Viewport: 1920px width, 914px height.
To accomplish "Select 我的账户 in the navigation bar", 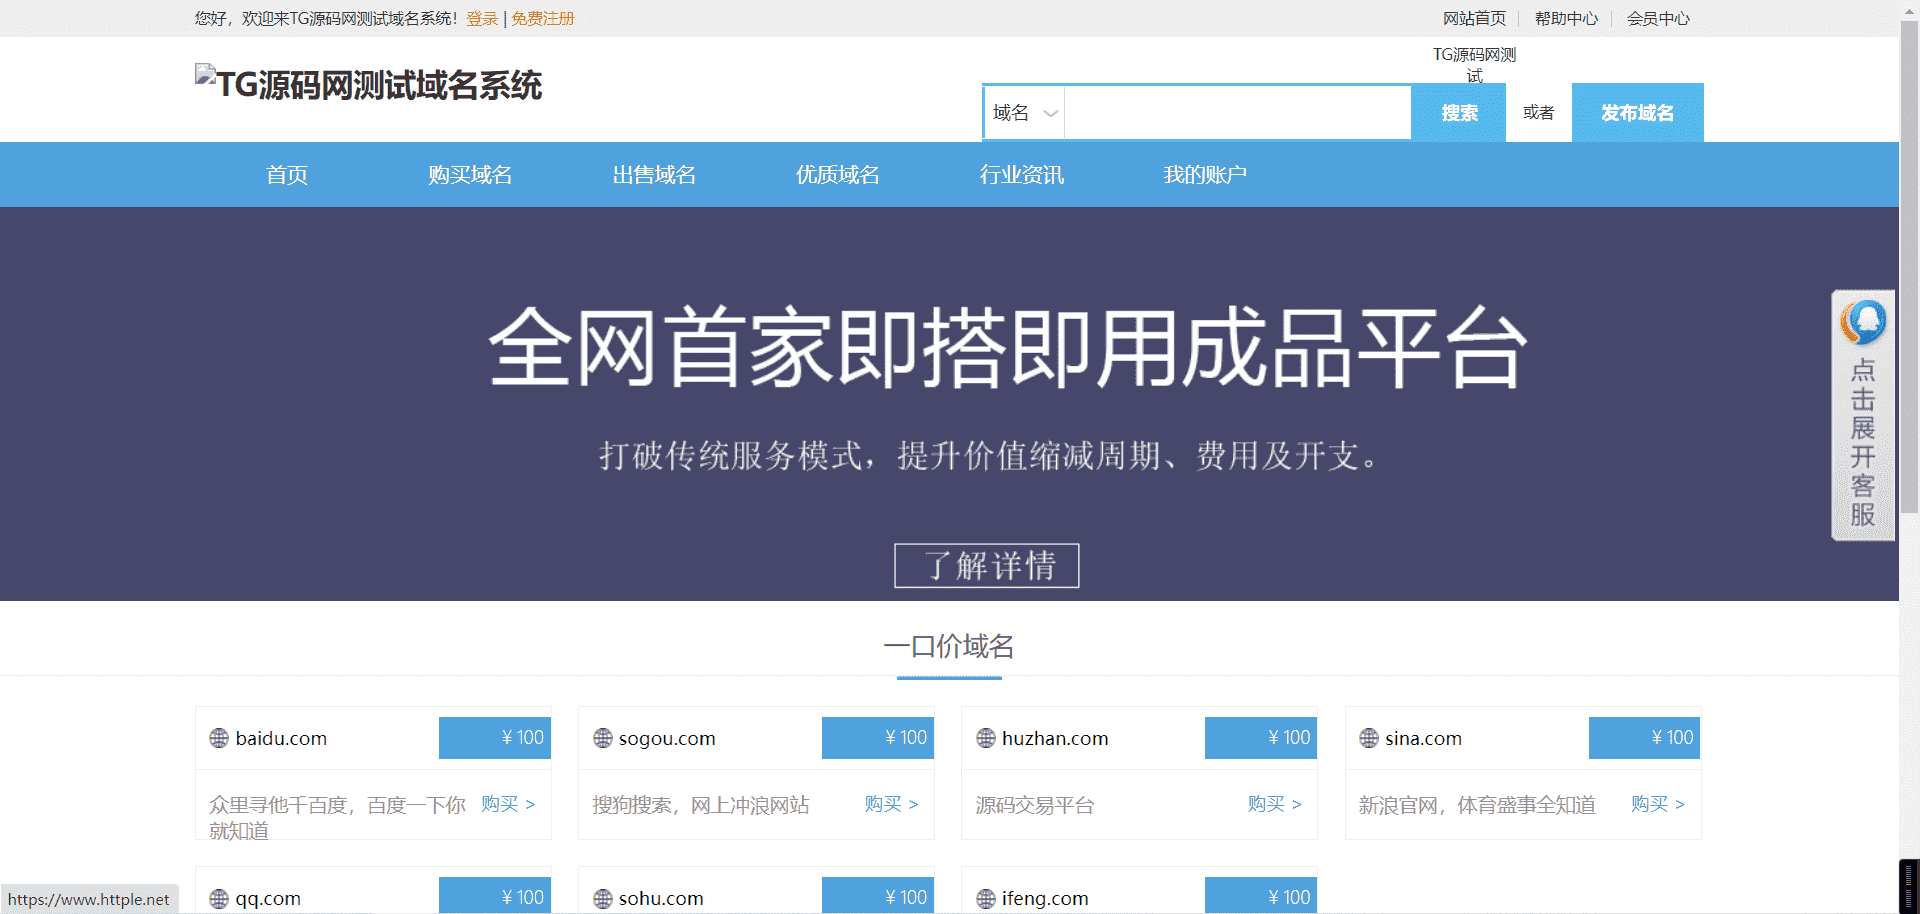I will 1204,175.
